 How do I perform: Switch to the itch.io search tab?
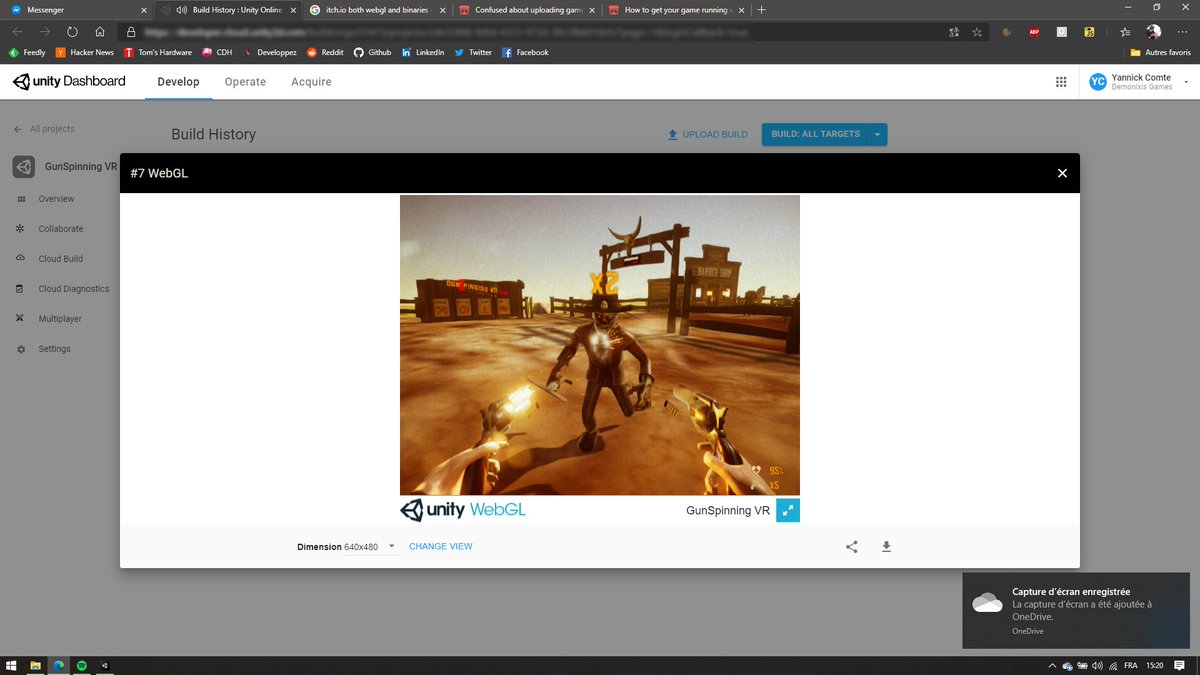[x=377, y=10]
